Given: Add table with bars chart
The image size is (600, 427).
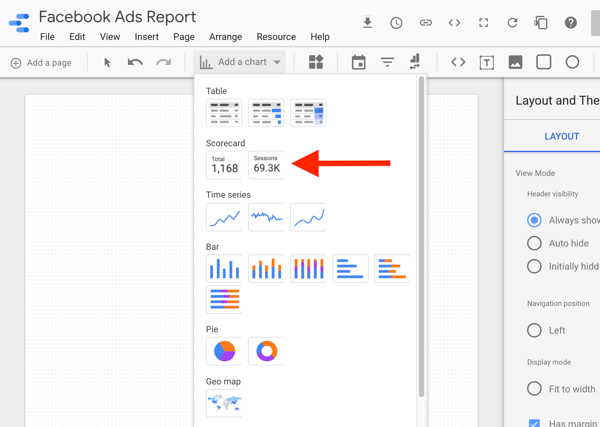Looking at the screenshot, I should coord(266,113).
